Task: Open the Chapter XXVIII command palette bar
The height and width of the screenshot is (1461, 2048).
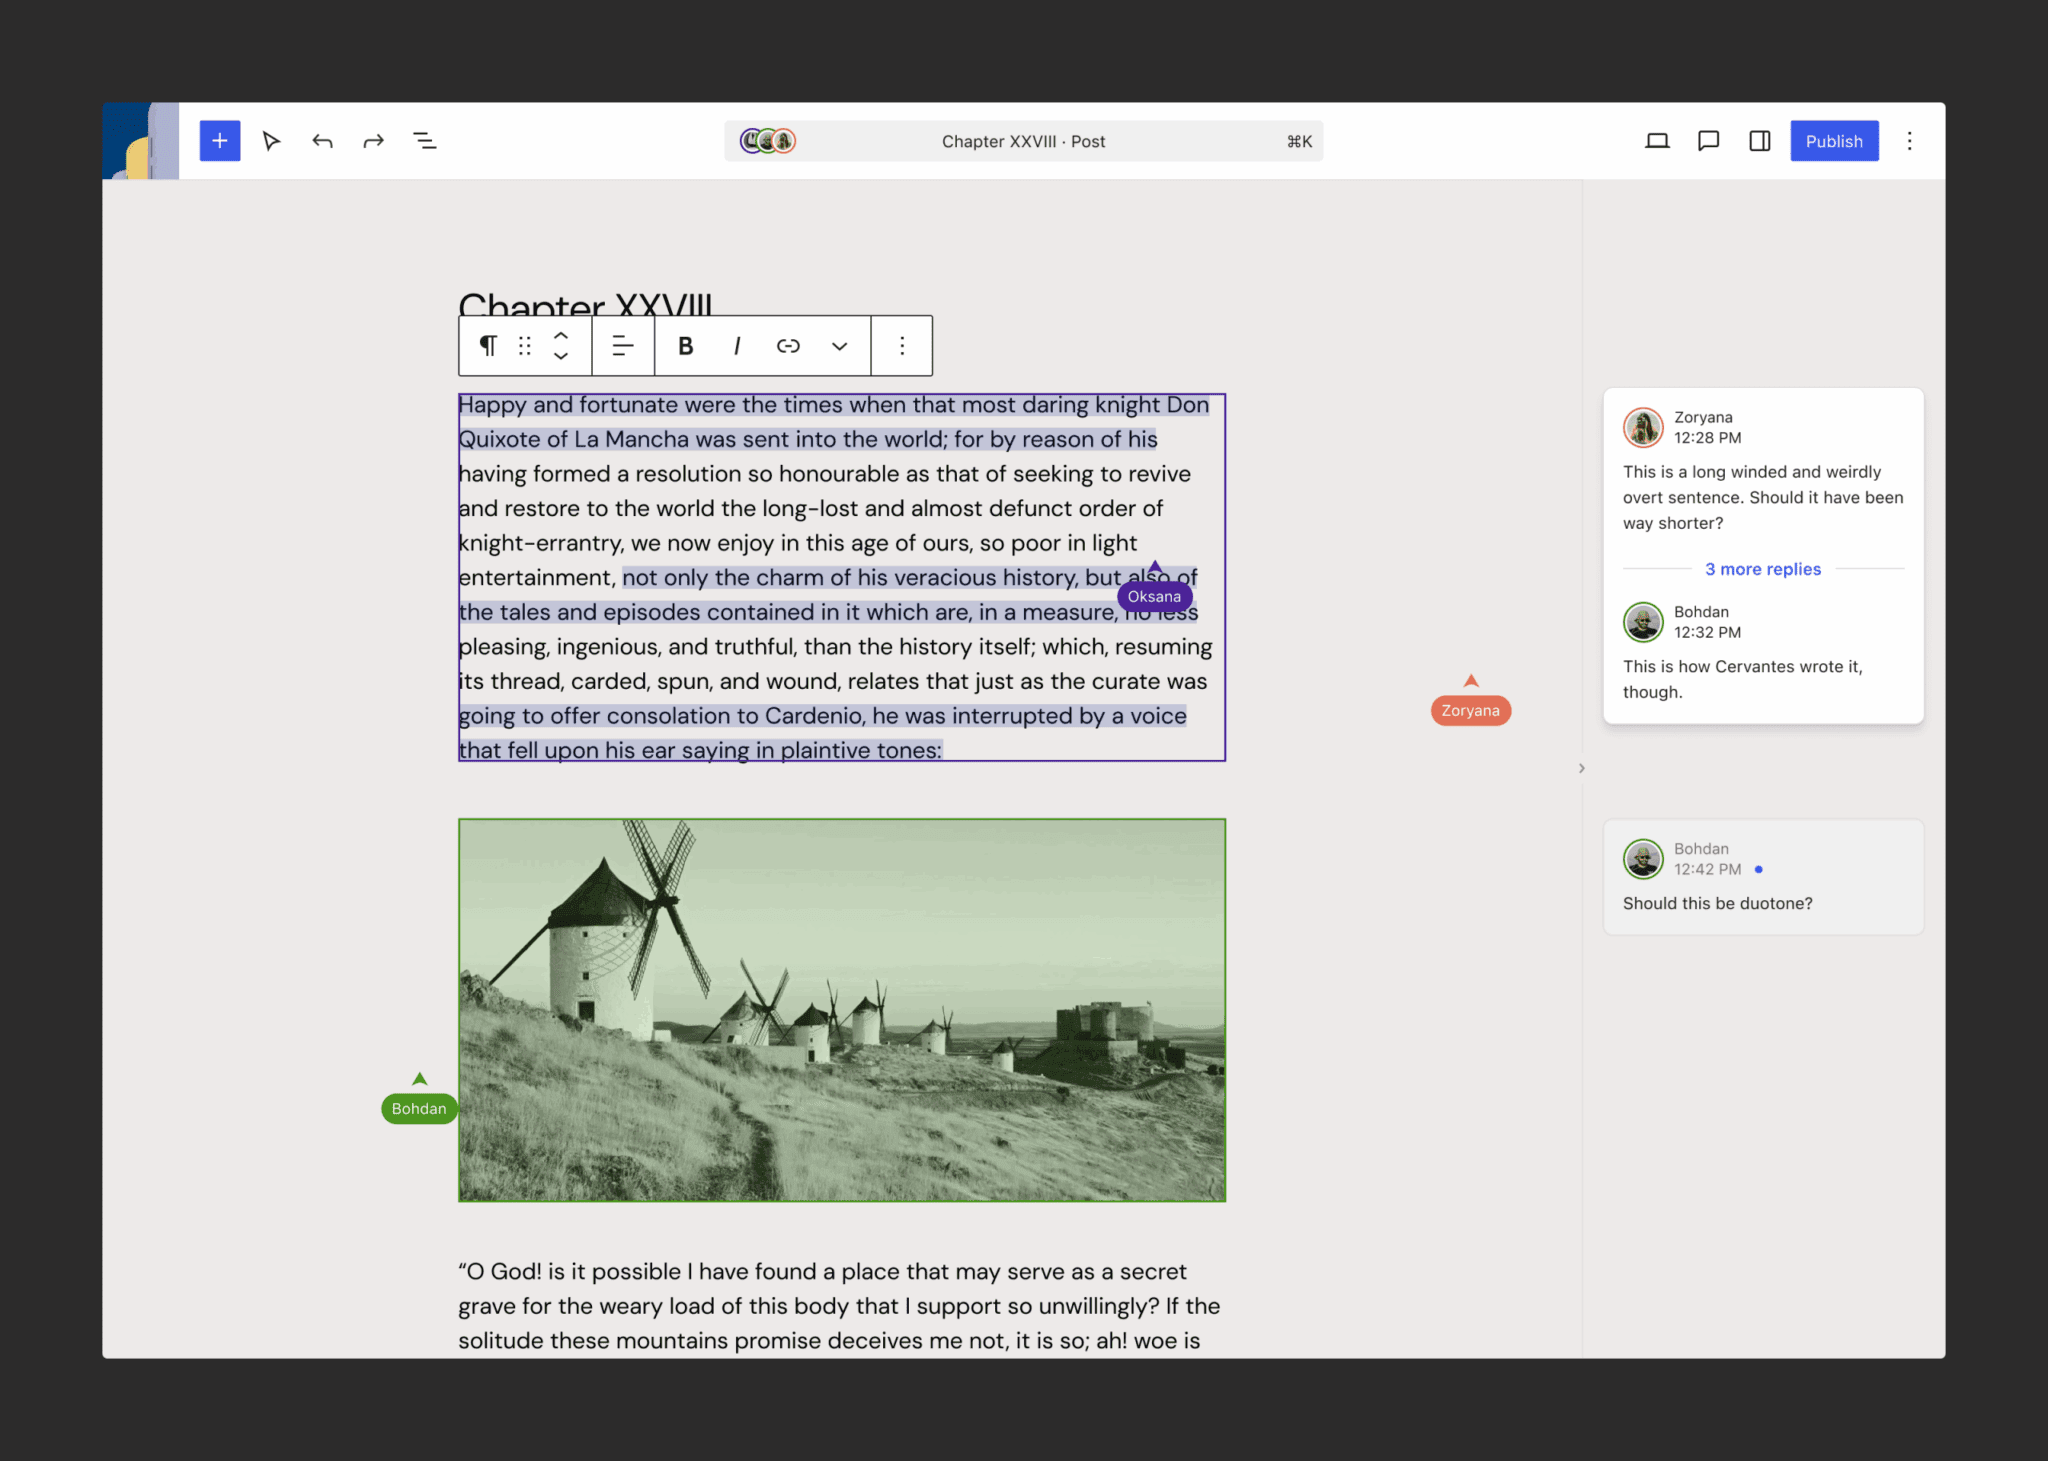Action: (x=1023, y=141)
